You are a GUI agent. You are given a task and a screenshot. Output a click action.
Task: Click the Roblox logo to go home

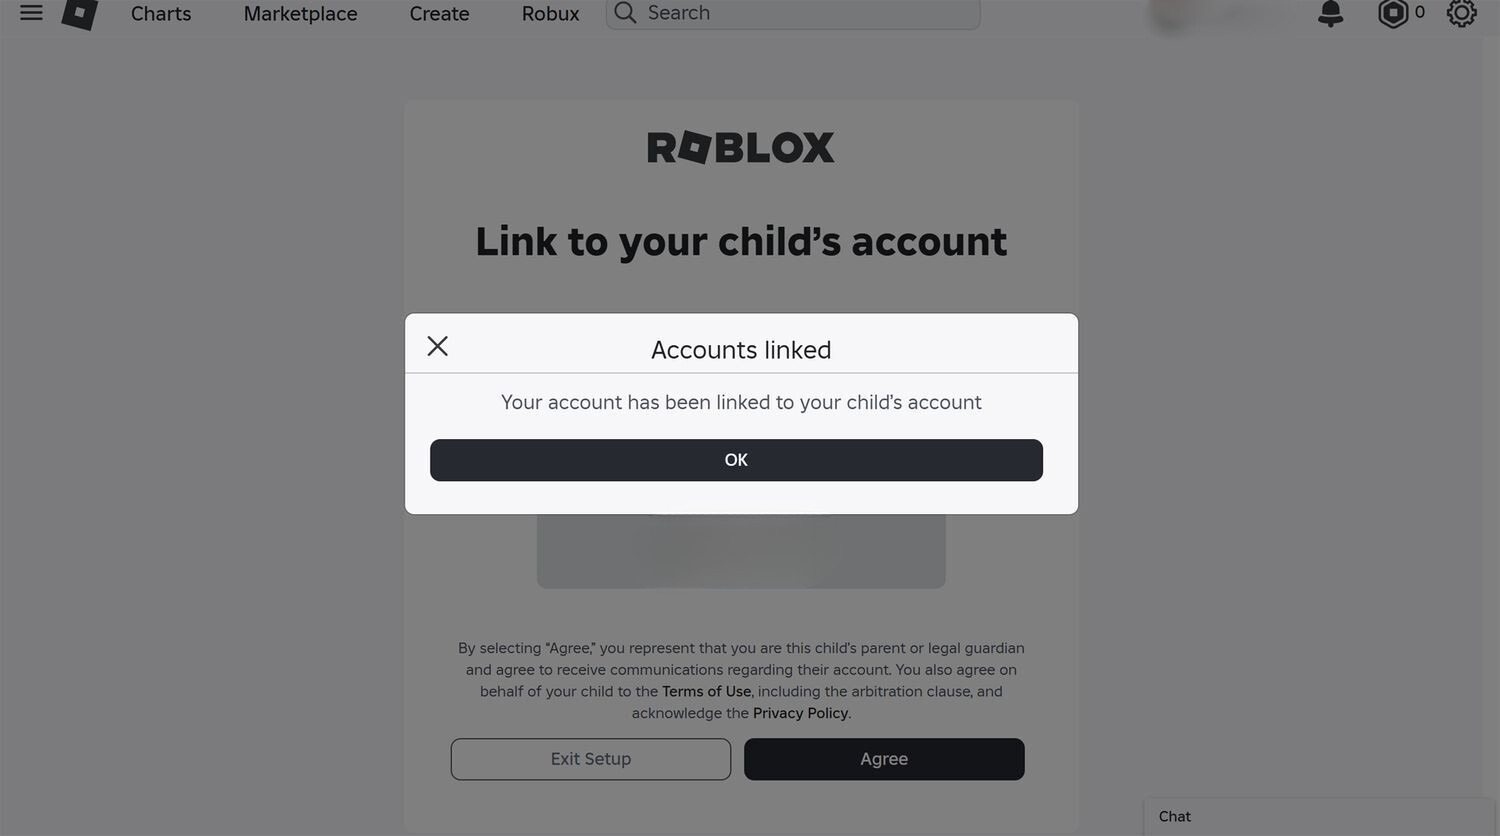(79, 13)
